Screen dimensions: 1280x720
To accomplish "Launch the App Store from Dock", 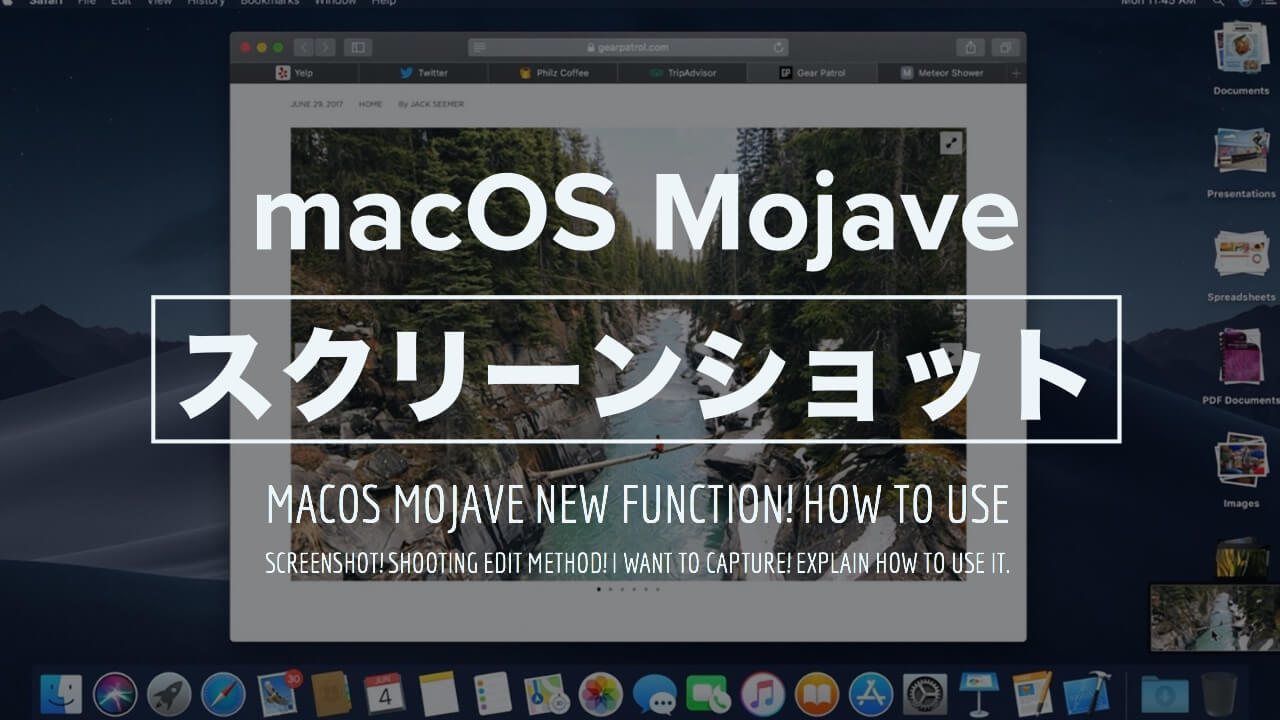I will [x=871, y=693].
